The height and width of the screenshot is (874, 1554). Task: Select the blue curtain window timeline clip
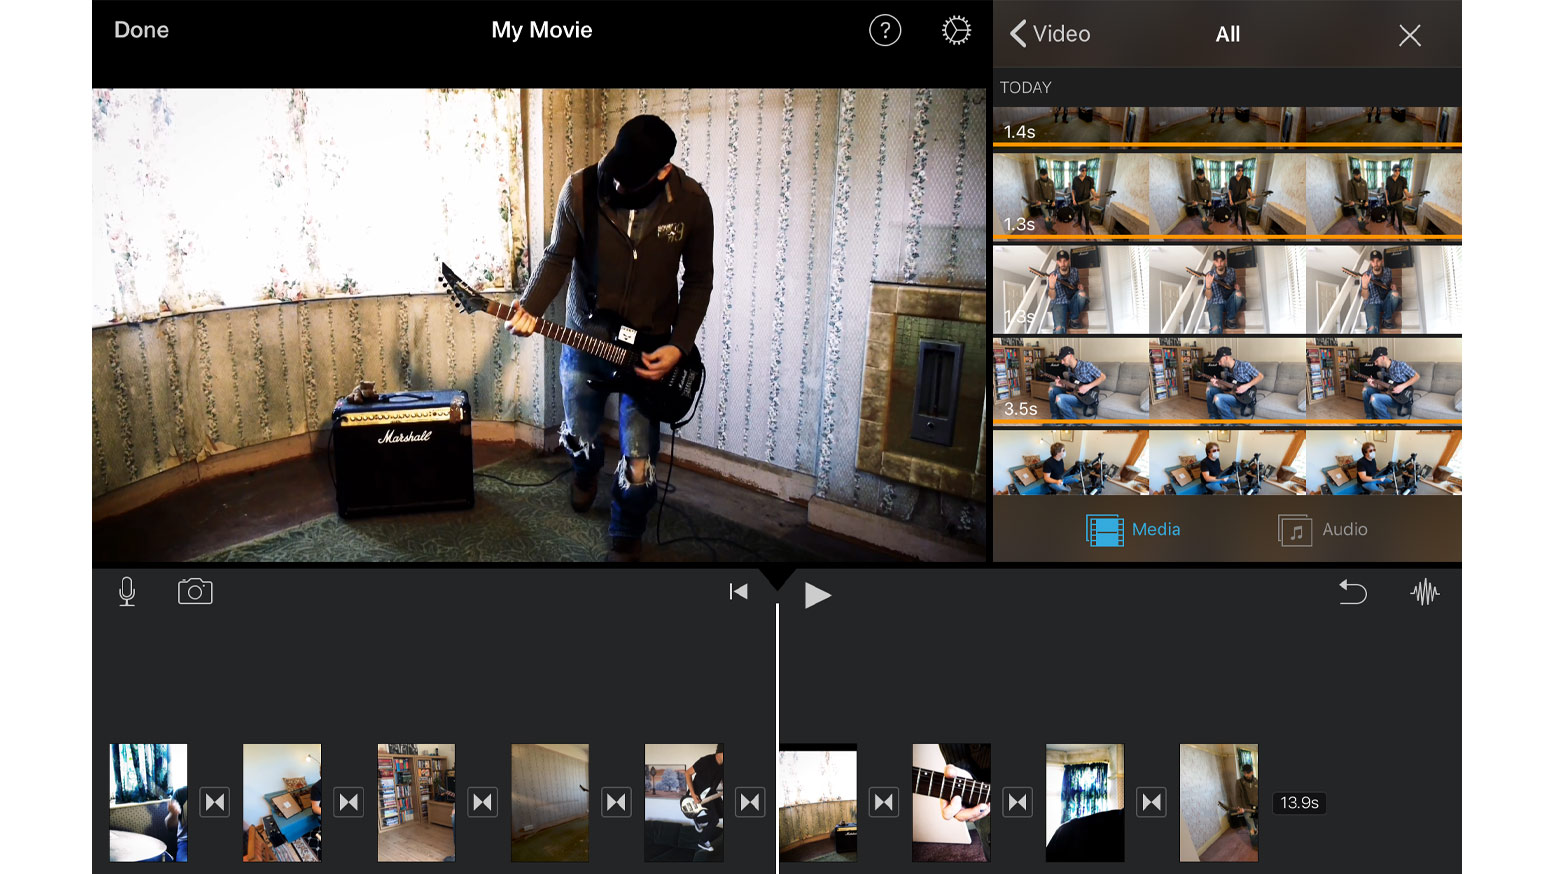(x=1085, y=802)
